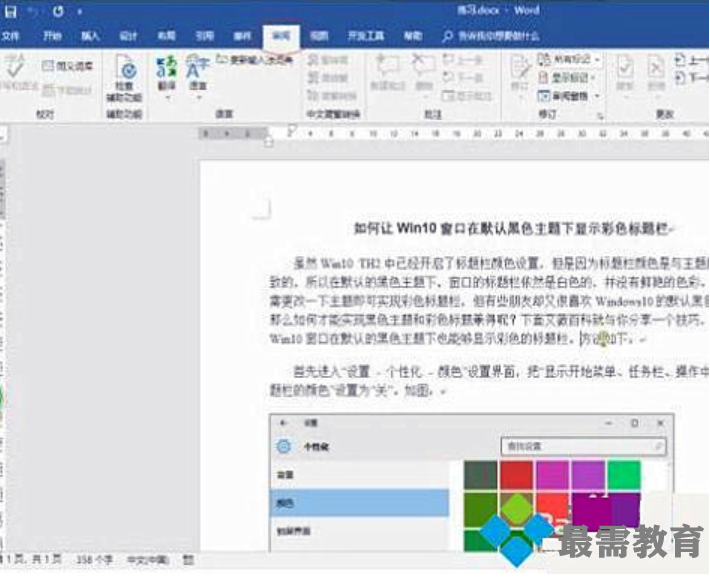Click the 颜色 row in embedded settings image
This screenshot has height=581, width=710.
pos(359,502)
